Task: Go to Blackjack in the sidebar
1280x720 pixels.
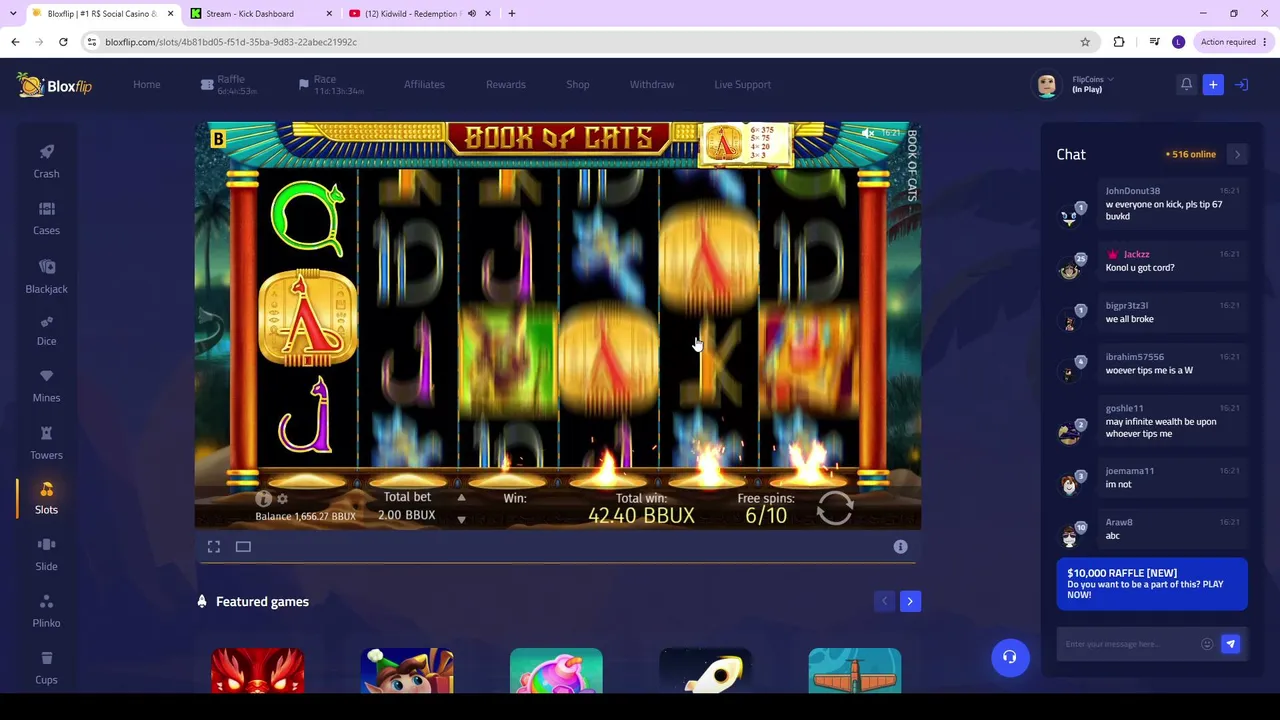Action: (46, 276)
